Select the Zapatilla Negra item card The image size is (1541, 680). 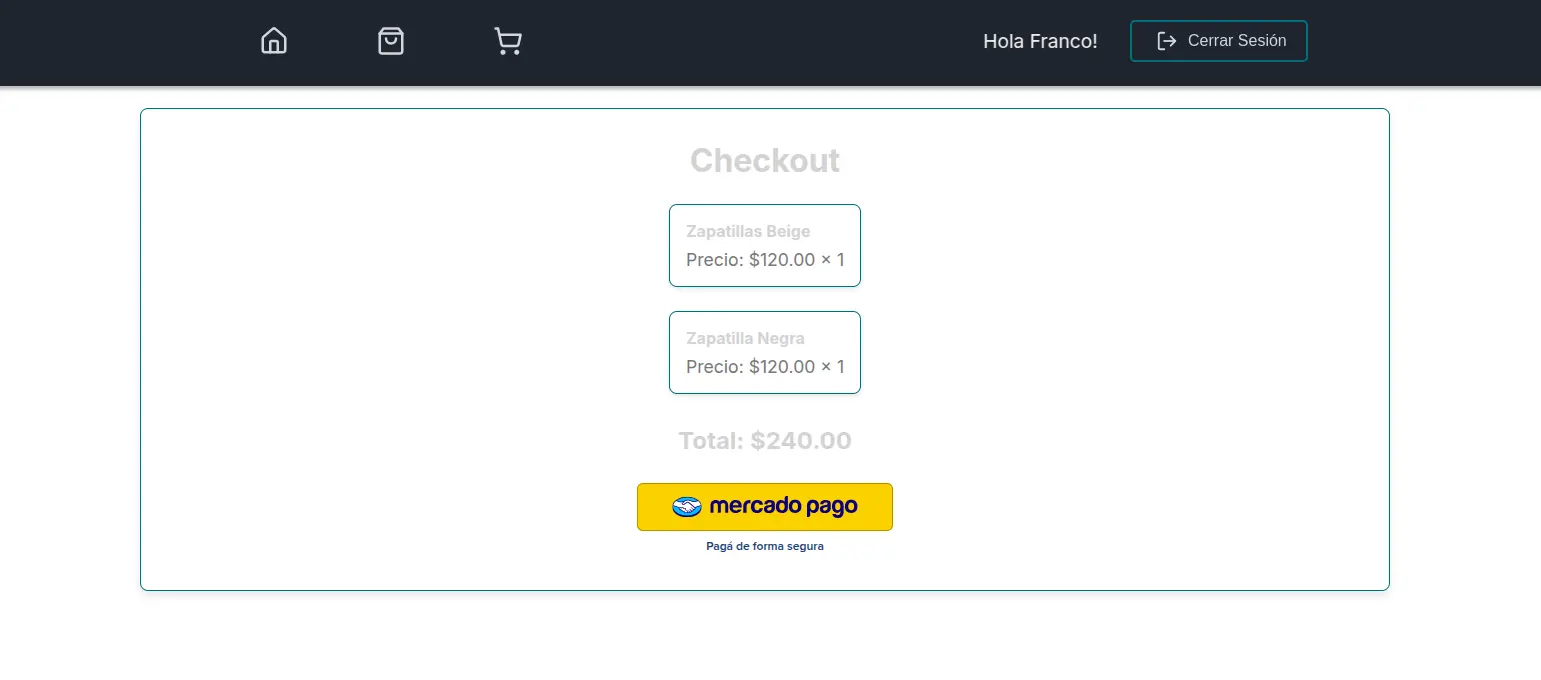(x=765, y=352)
